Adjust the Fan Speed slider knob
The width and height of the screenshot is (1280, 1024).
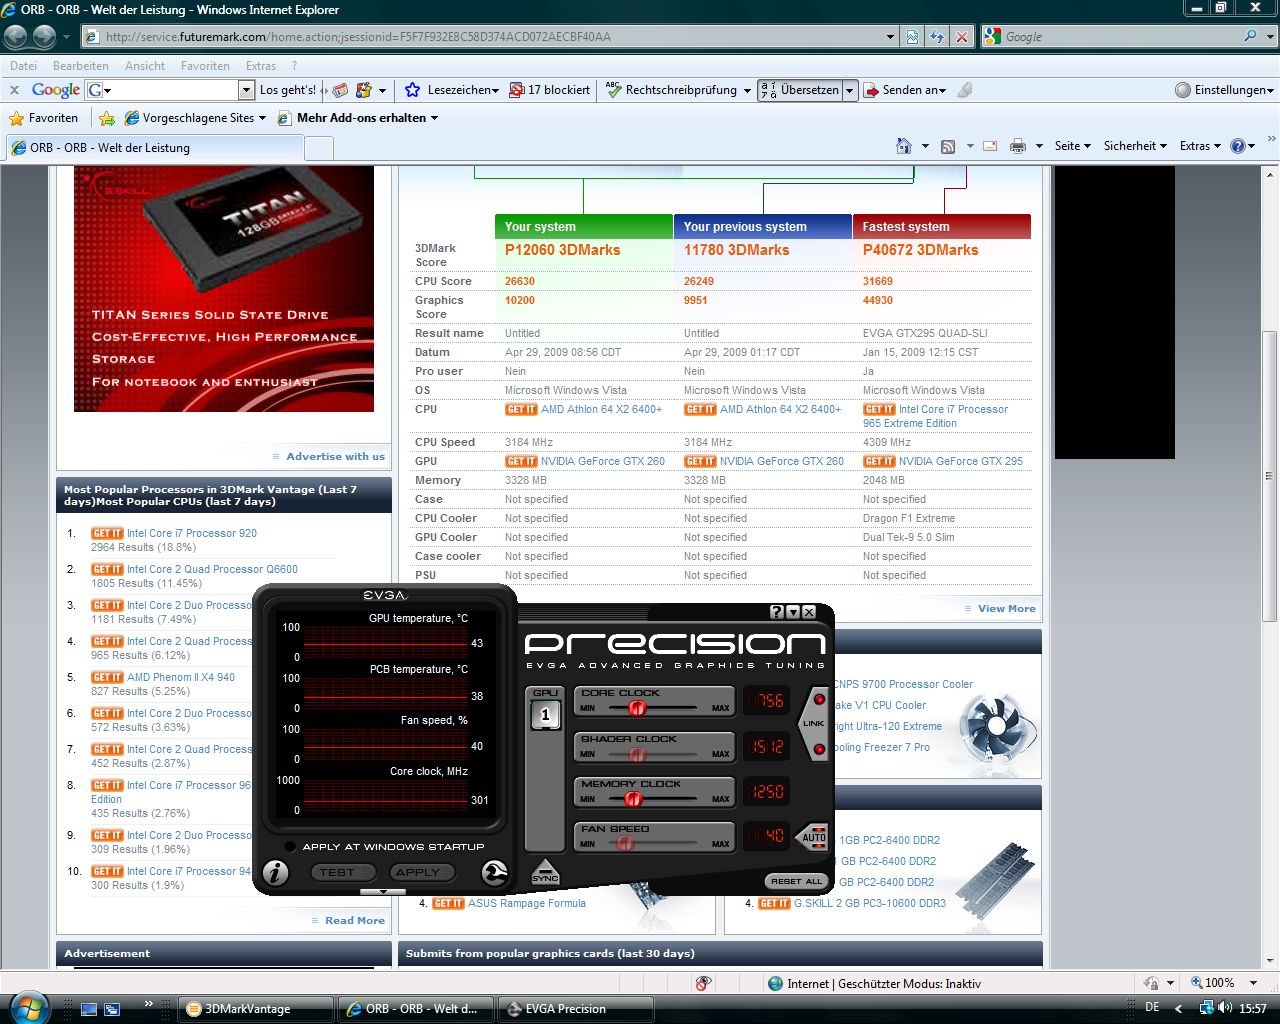coord(626,843)
